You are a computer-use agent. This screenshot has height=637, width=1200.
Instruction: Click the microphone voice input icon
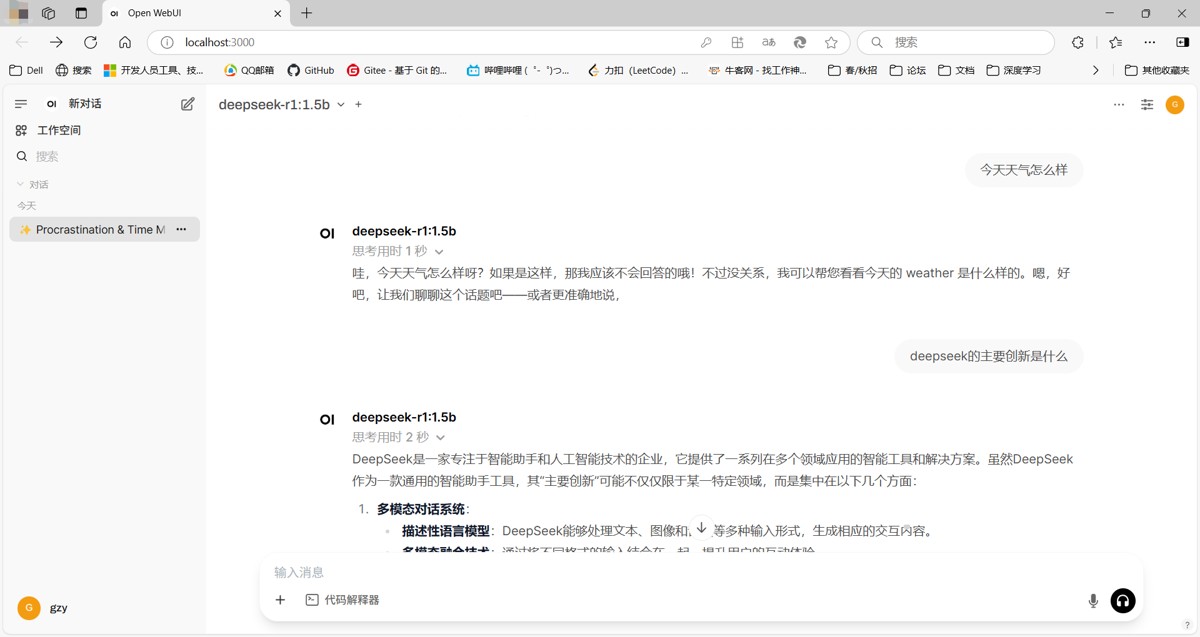1093,600
